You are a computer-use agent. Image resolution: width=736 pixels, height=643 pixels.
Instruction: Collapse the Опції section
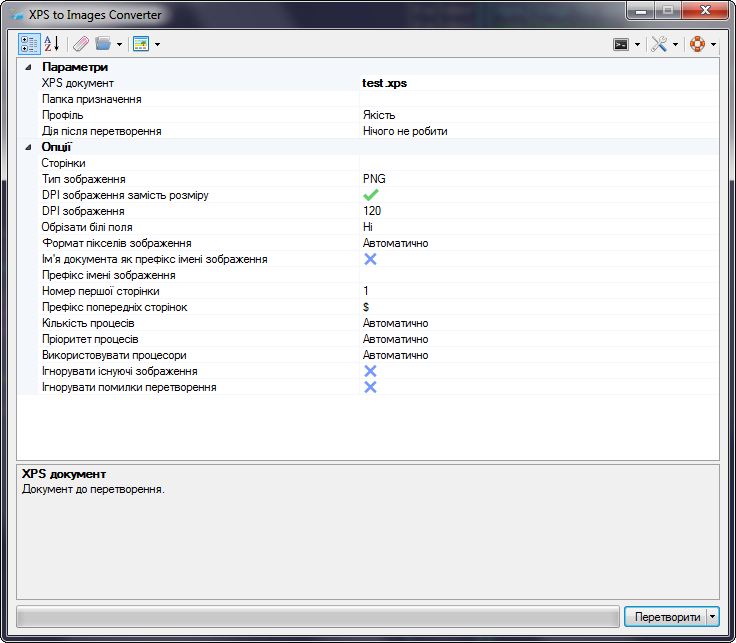pyautogui.click(x=28, y=147)
